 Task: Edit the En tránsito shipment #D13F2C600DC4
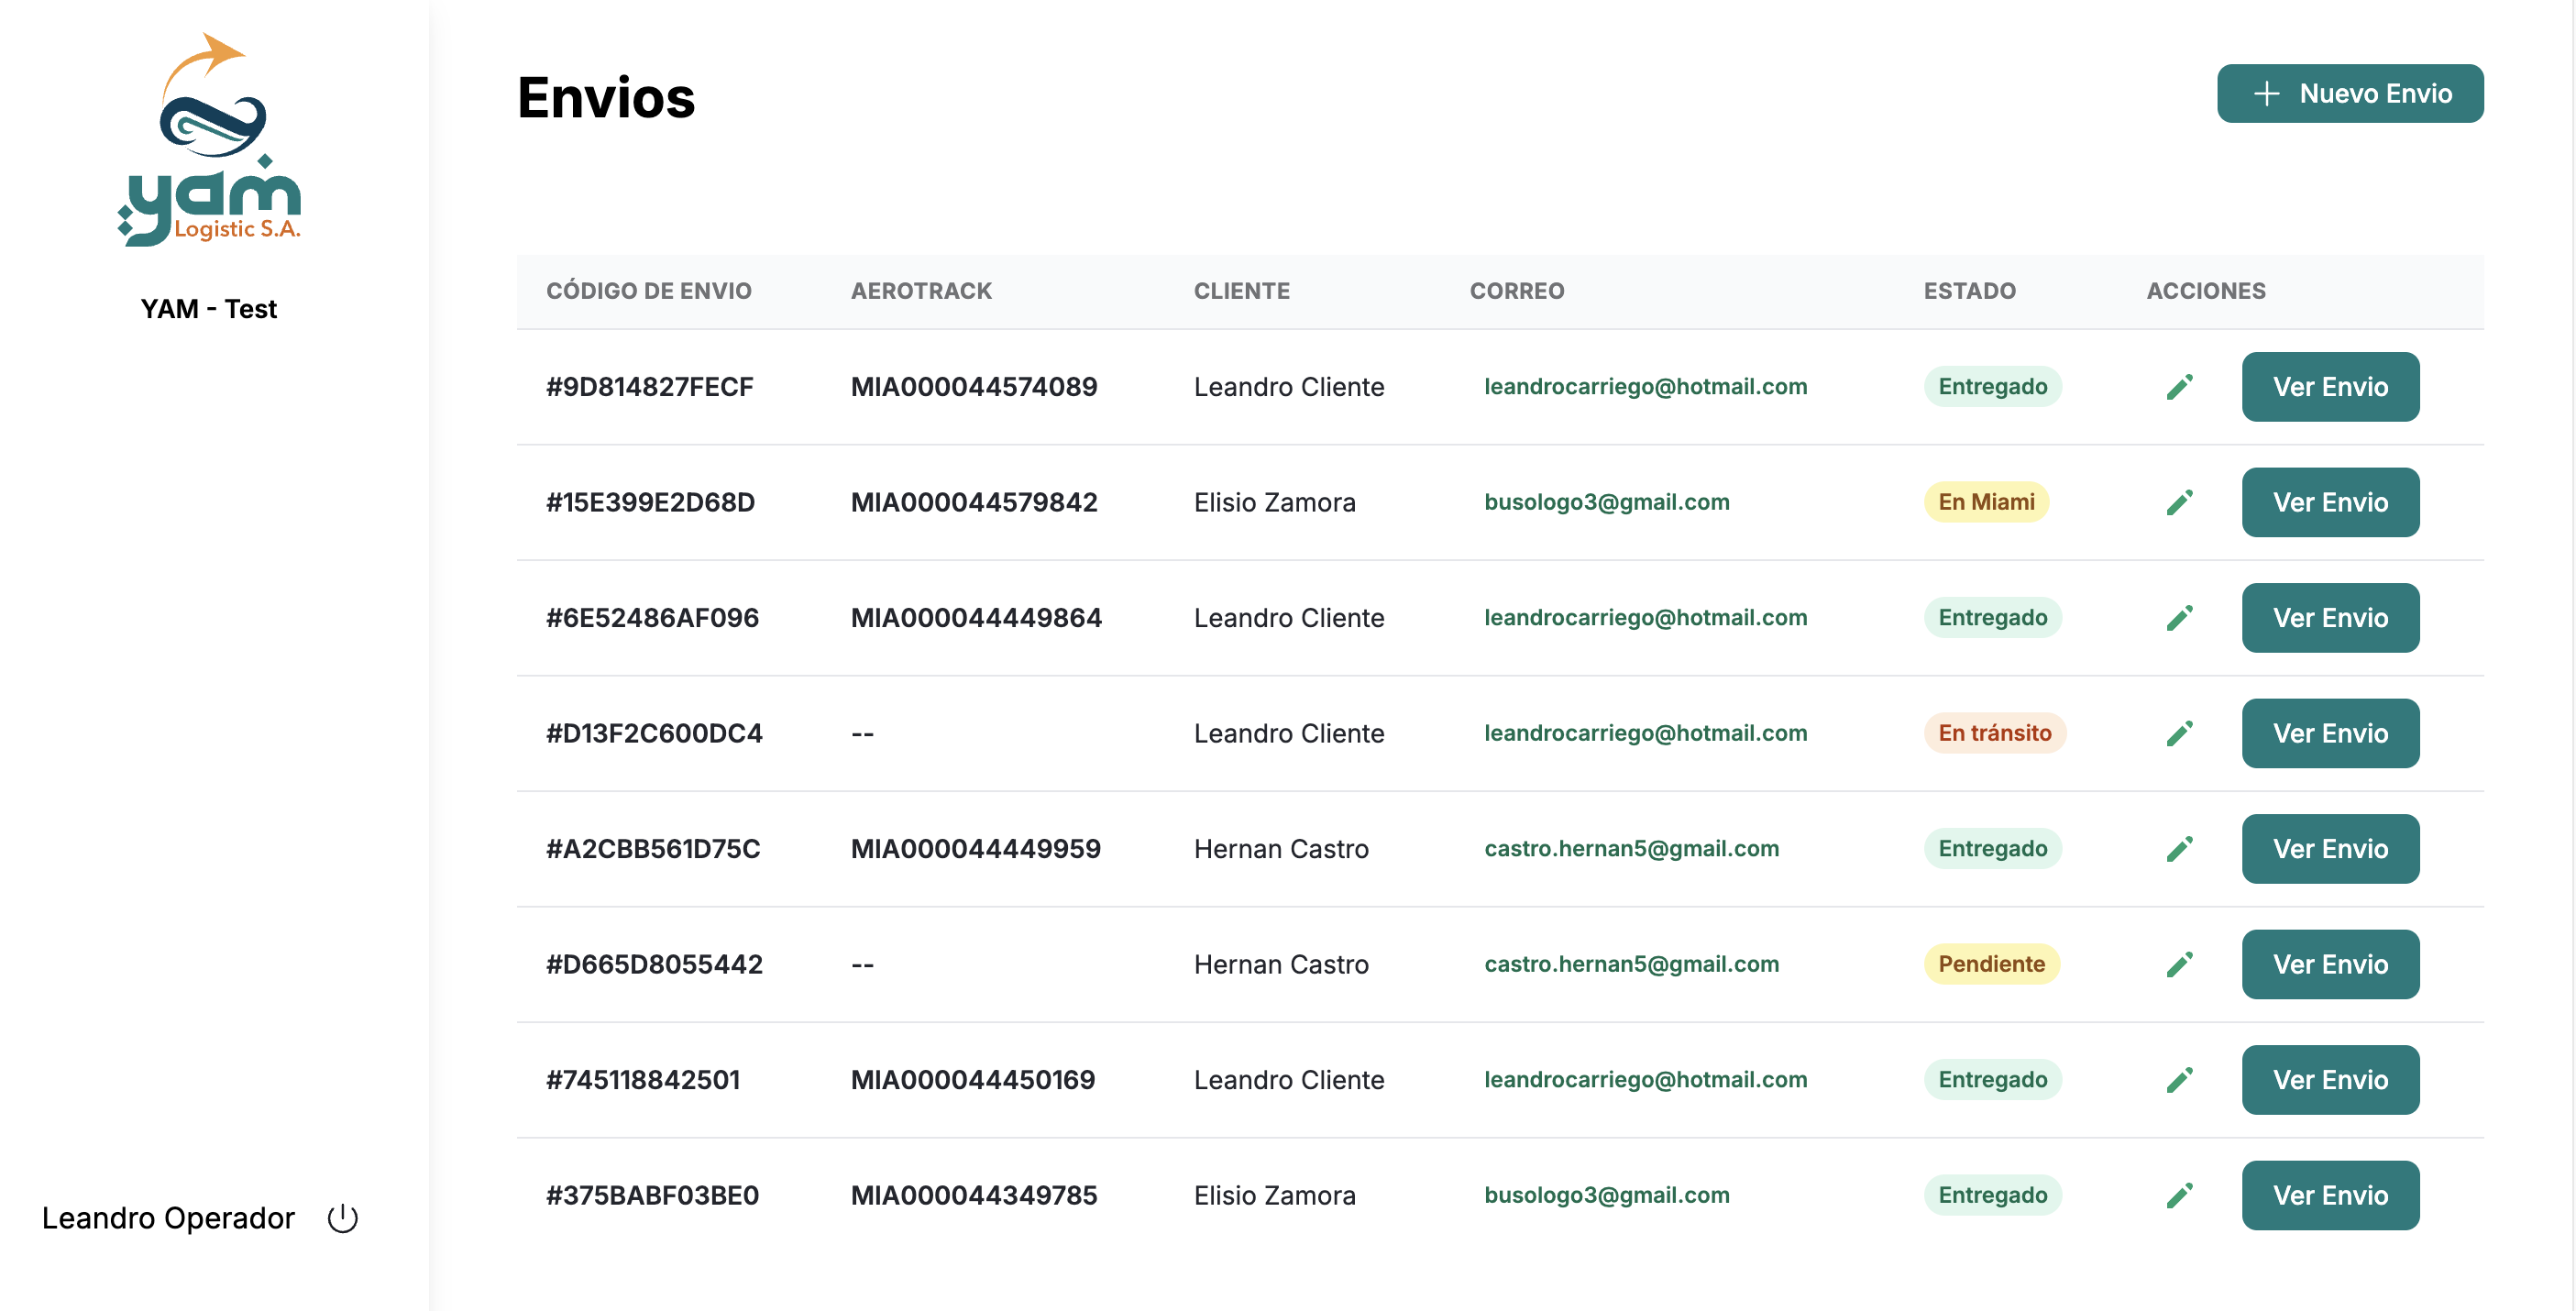(x=2179, y=733)
